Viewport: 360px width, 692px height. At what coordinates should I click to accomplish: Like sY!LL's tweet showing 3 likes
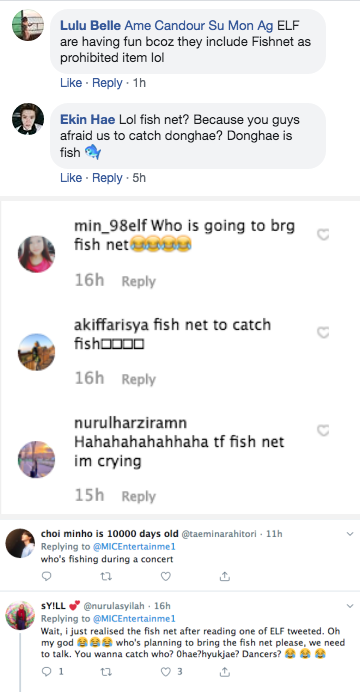click(165, 672)
